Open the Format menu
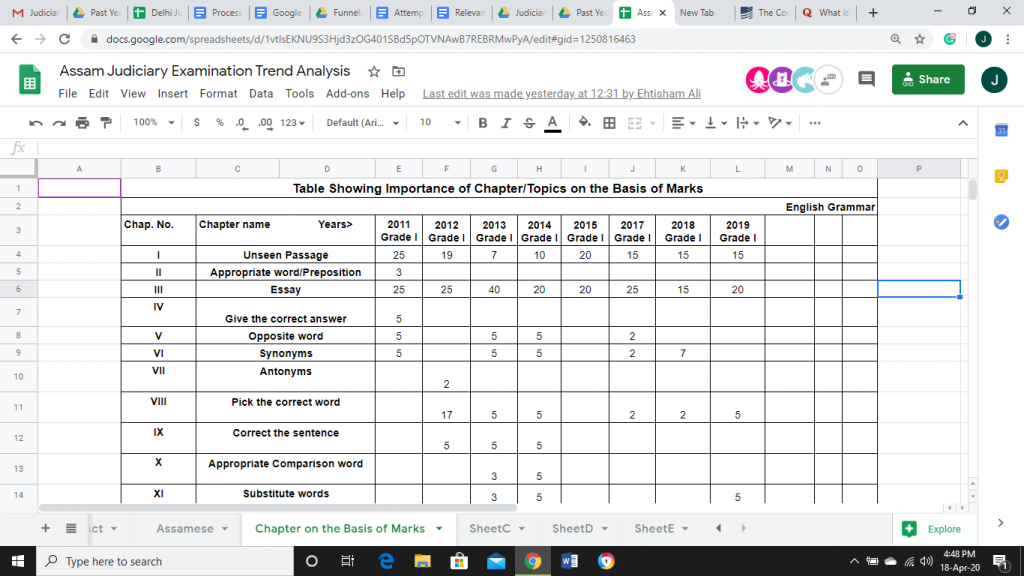The width and height of the screenshot is (1024, 576). [218, 93]
